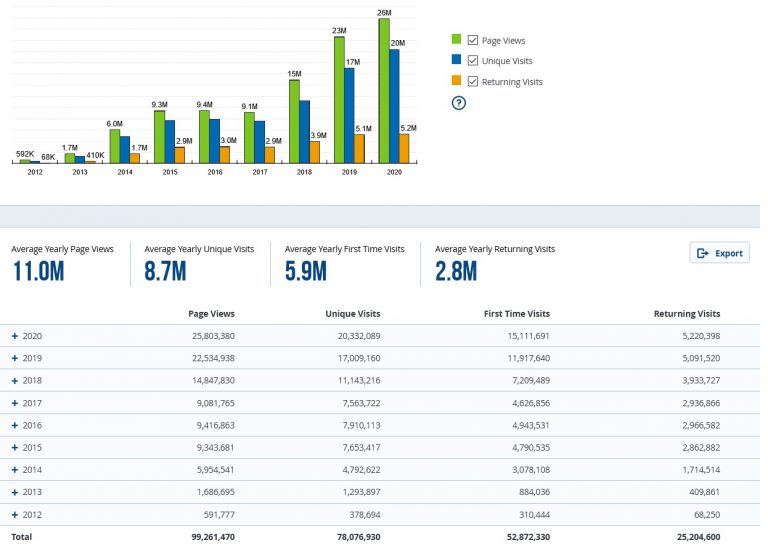The image size is (768, 548).
Task: Click the help question mark icon
Action: click(x=458, y=103)
